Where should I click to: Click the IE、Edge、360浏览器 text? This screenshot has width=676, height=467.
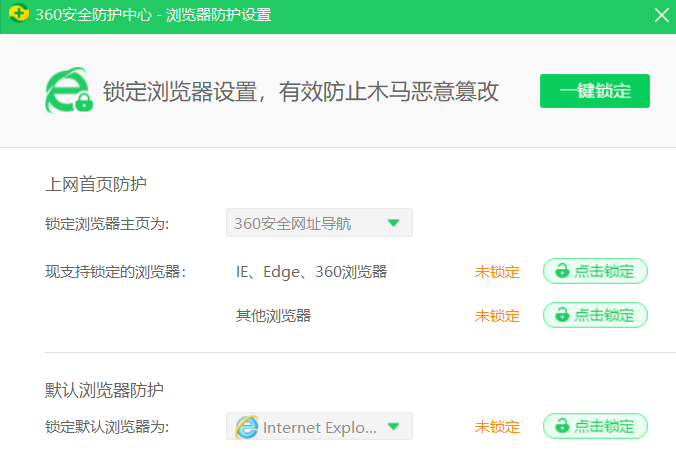point(311,272)
